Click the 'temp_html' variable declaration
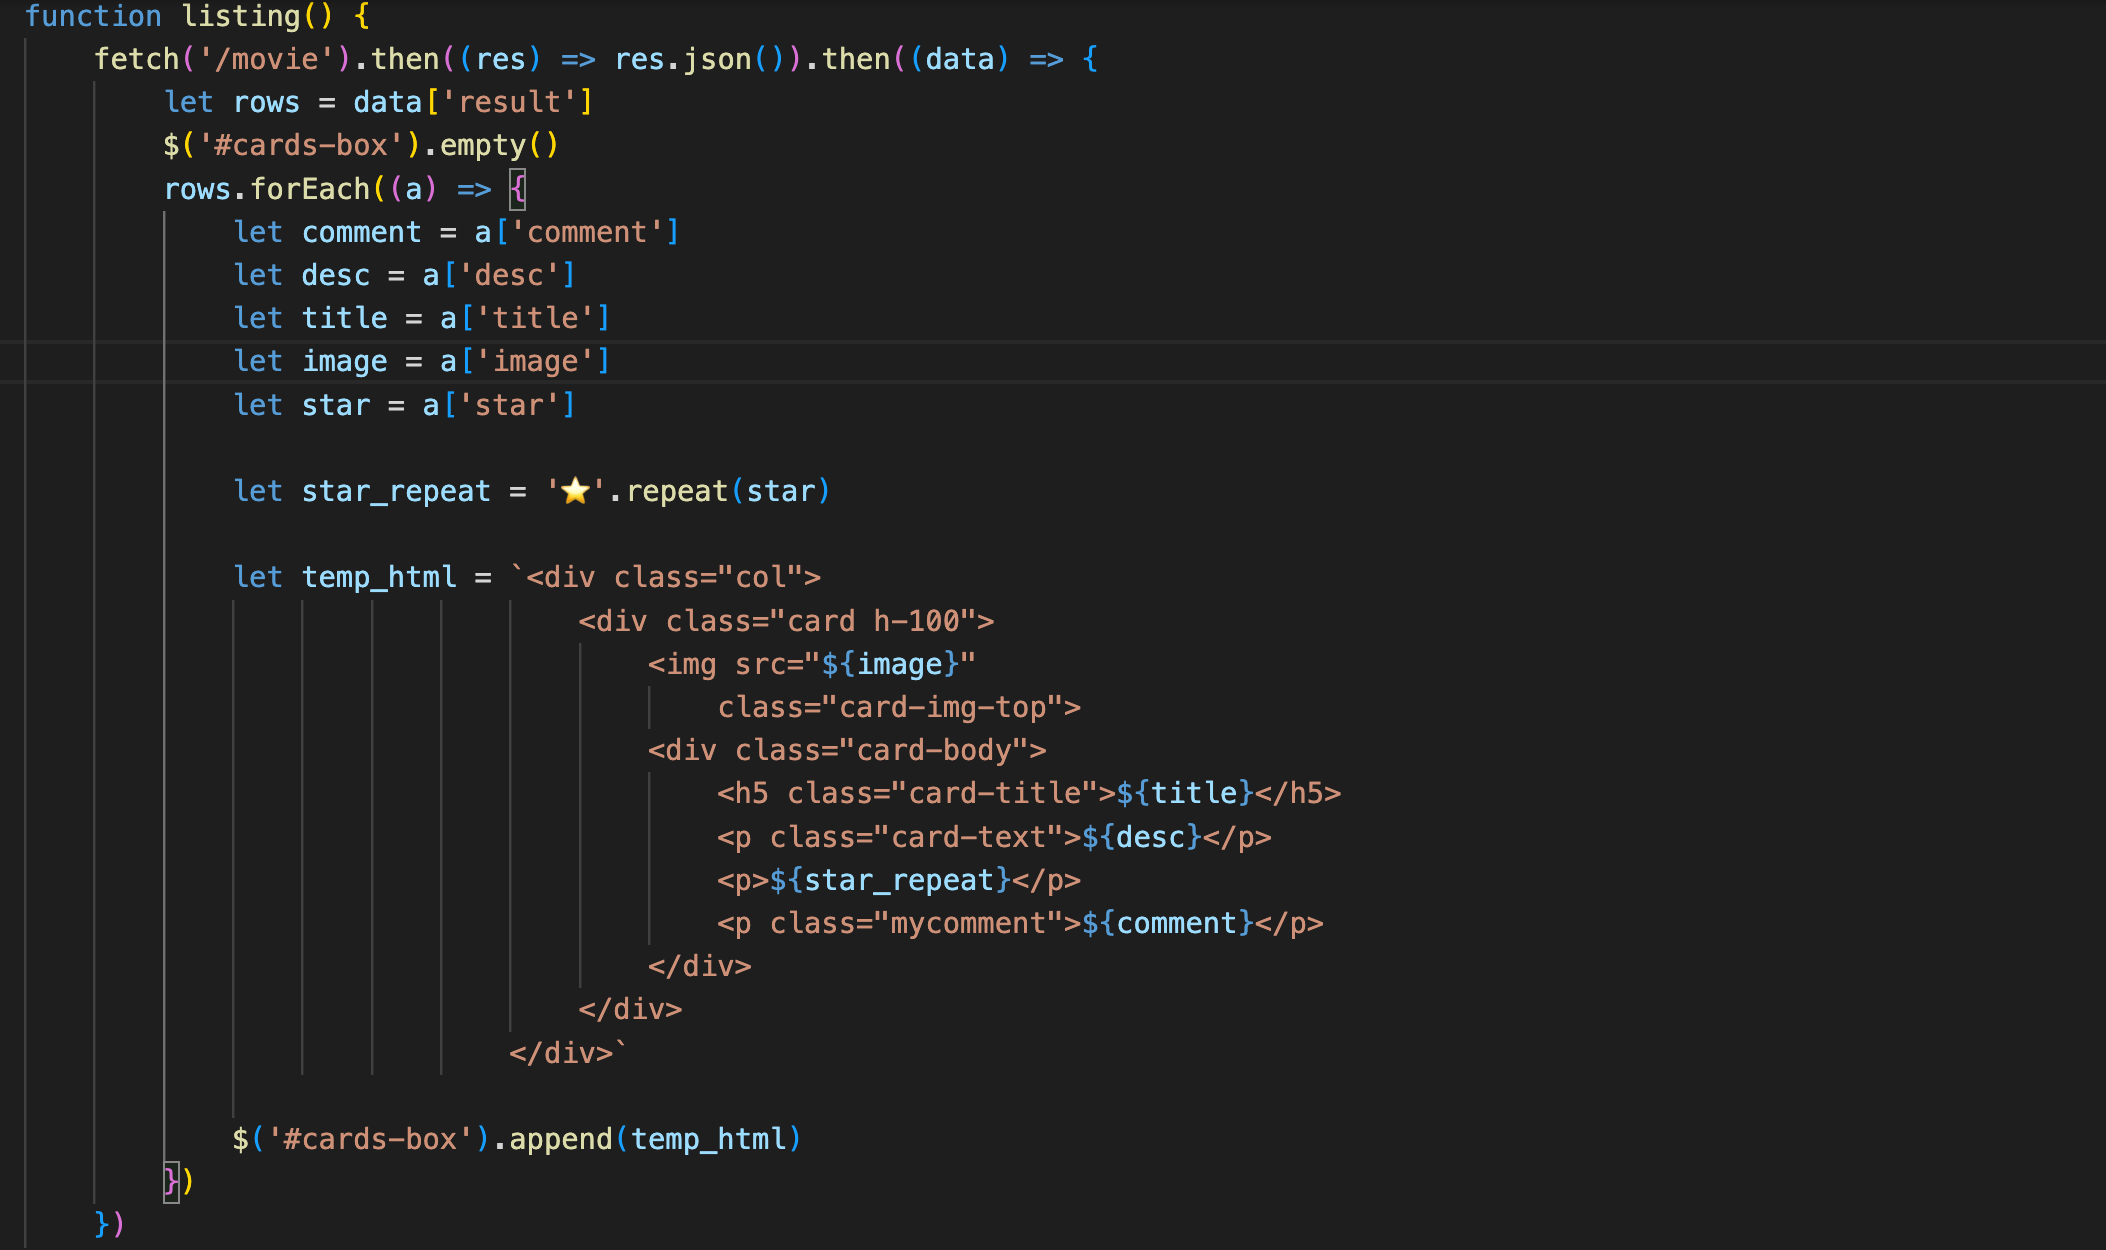 379,577
